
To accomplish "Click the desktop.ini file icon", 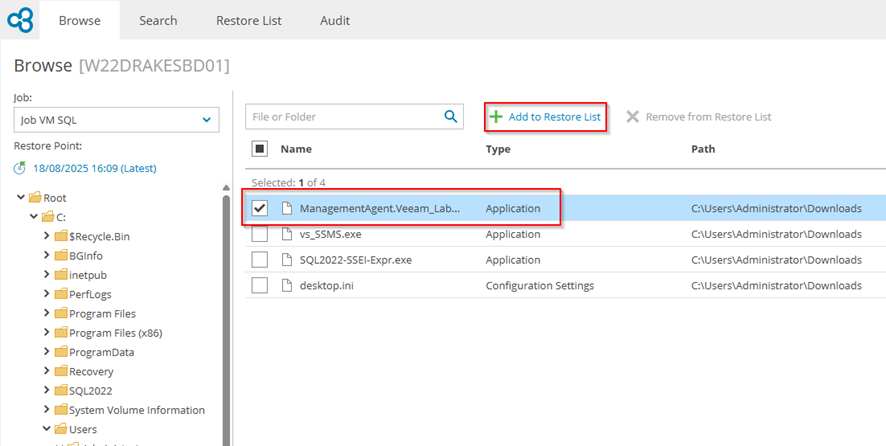I will click(285, 286).
